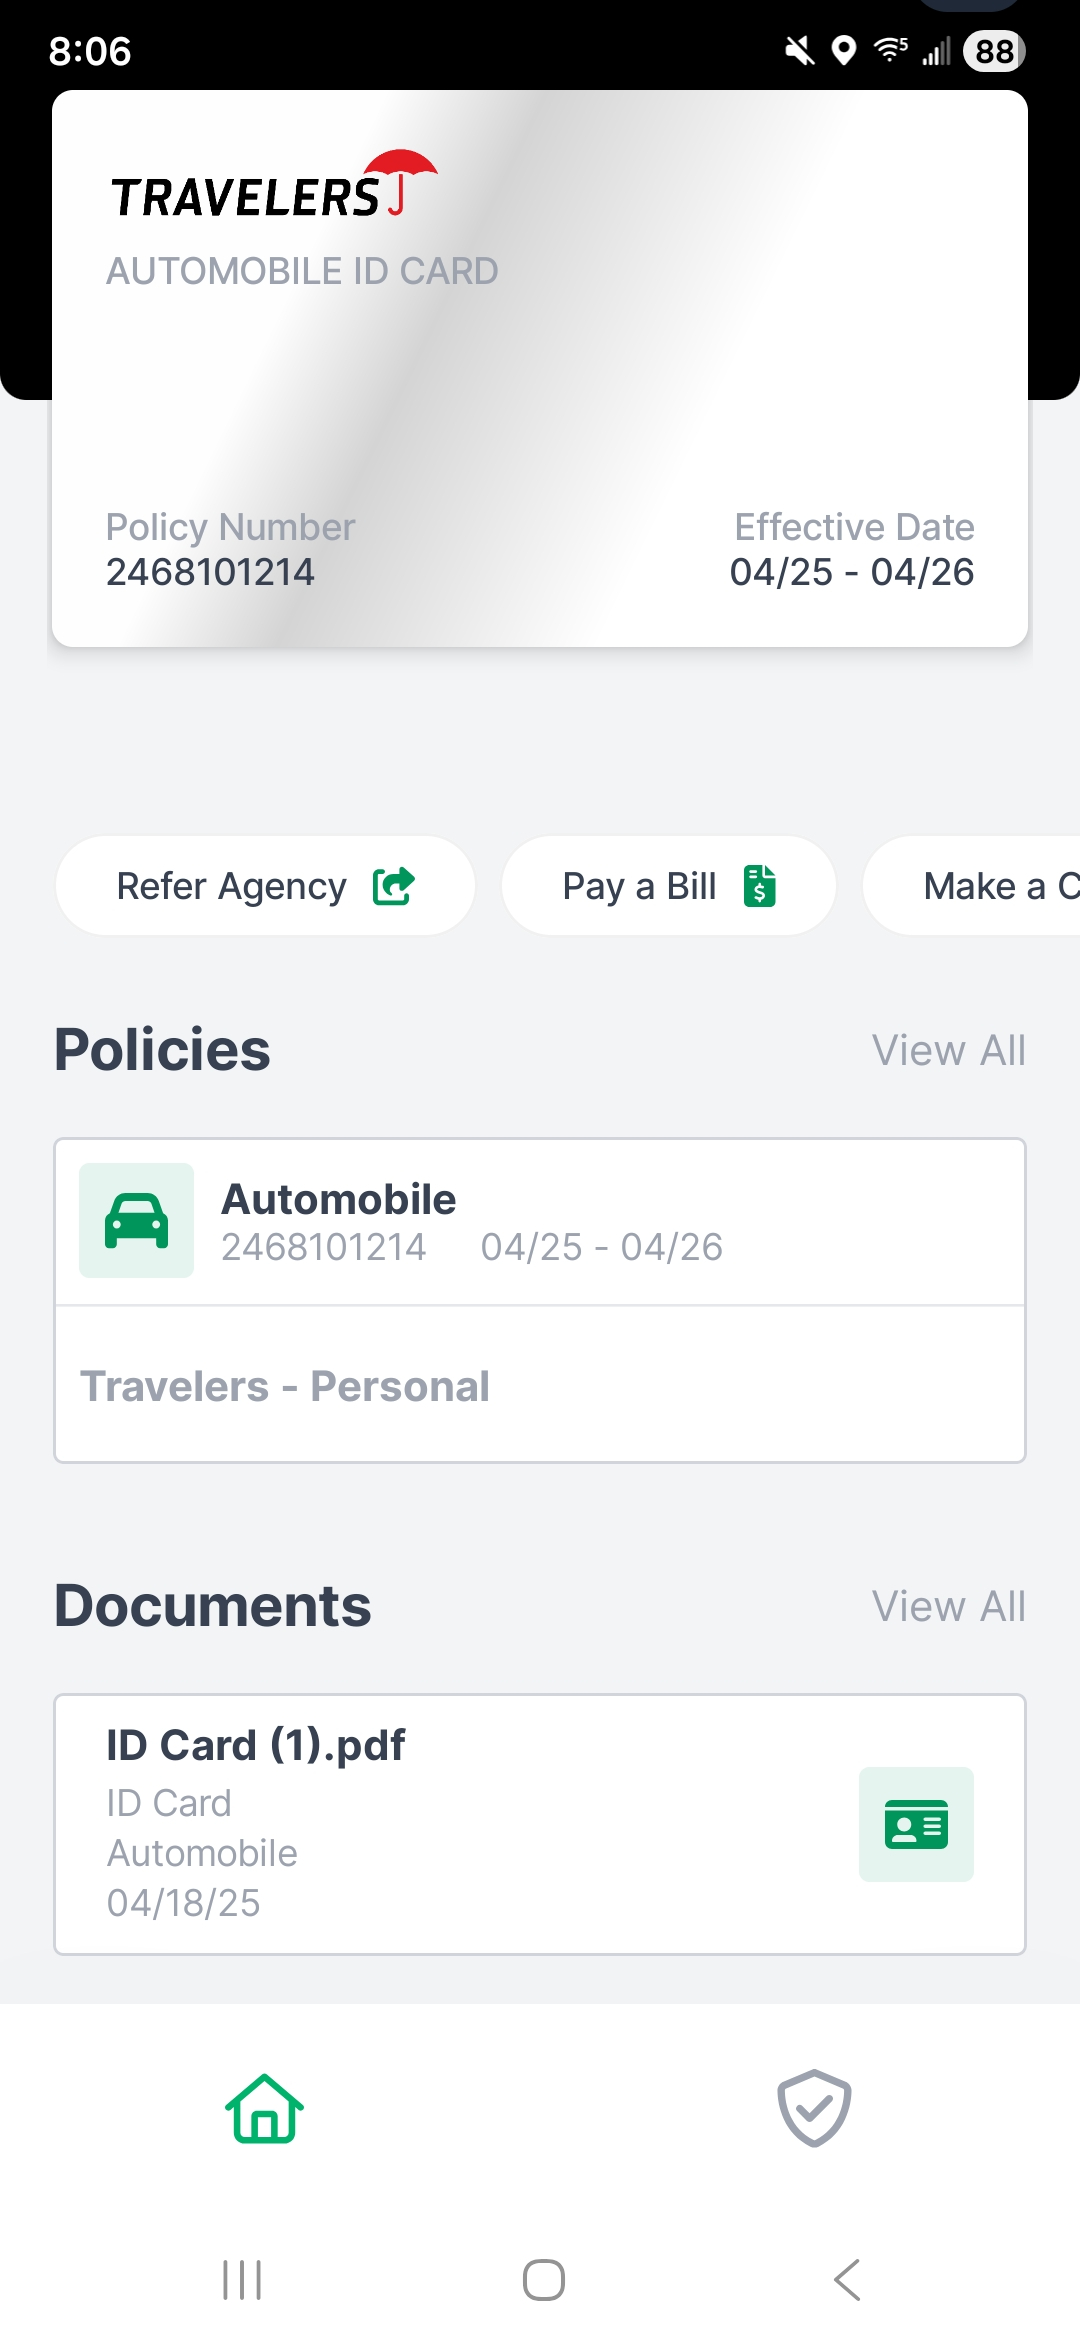This screenshot has height=2340, width=1080.
Task: Tap the Home tab icon
Action: 265,2108
